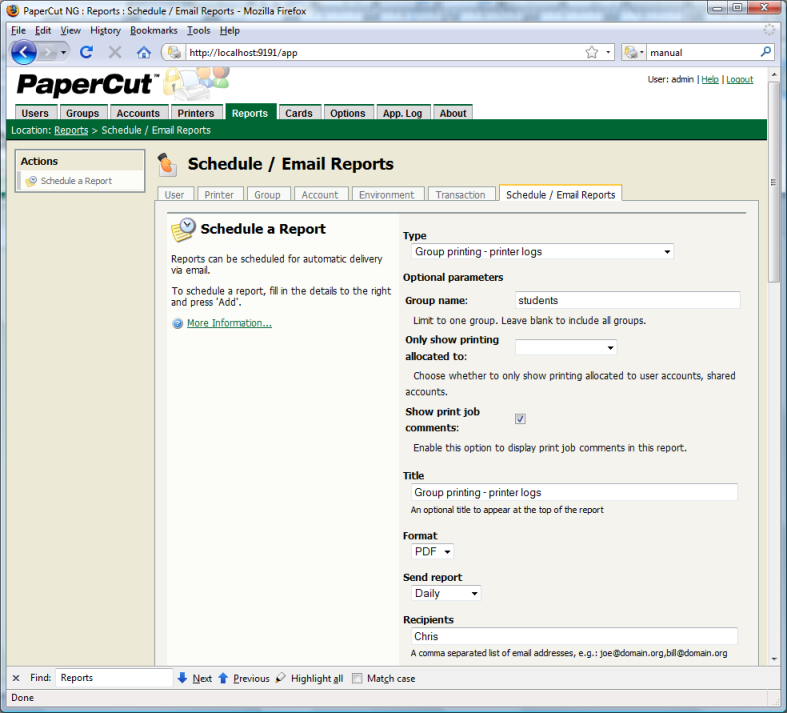Image resolution: width=787 pixels, height=713 pixels.
Task: Click Schedule a Report action link
Action: [x=76, y=181]
